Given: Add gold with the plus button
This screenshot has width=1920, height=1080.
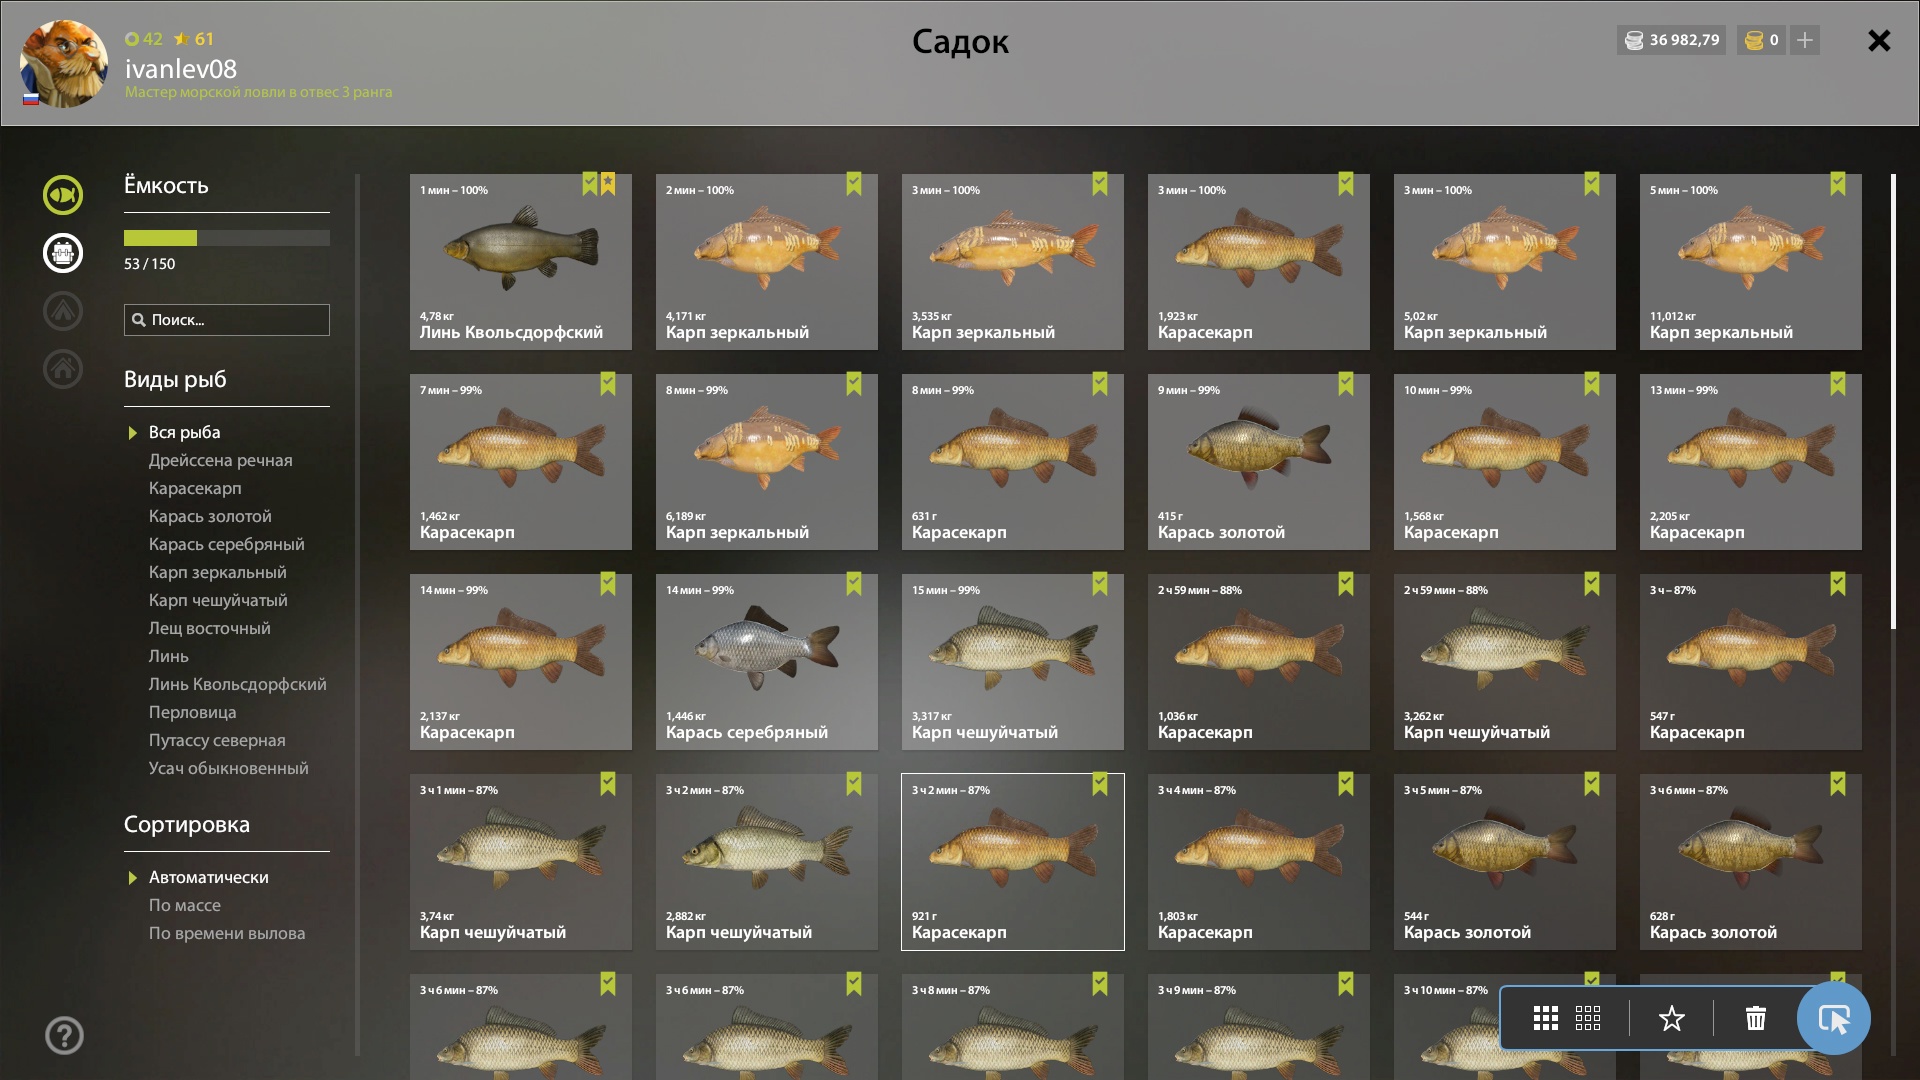Looking at the screenshot, I should [x=1805, y=40].
